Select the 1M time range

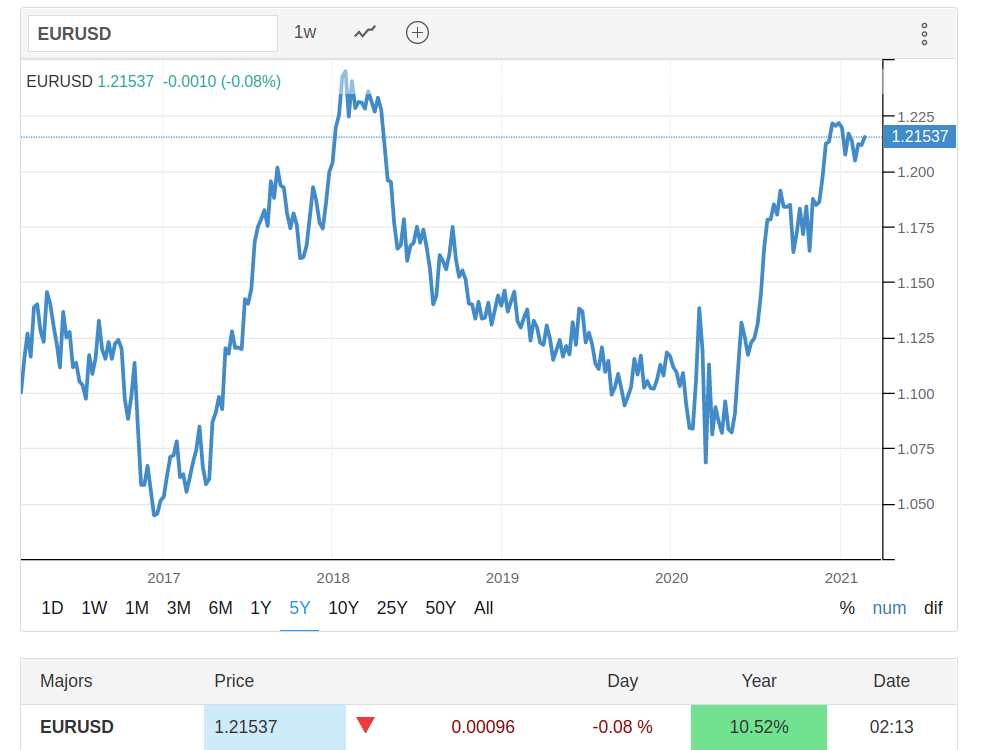tap(137, 608)
